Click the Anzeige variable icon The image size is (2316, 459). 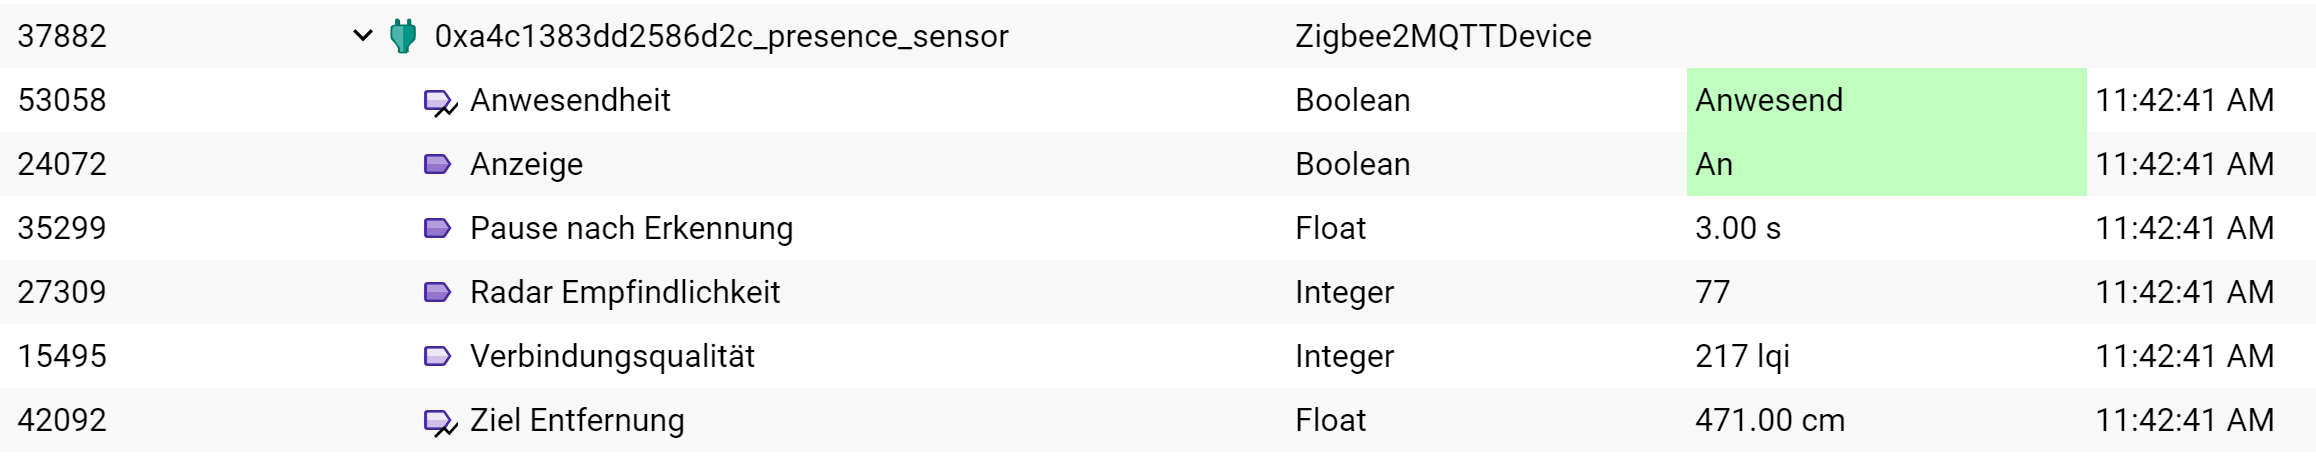pyautogui.click(x=438, y=164)
